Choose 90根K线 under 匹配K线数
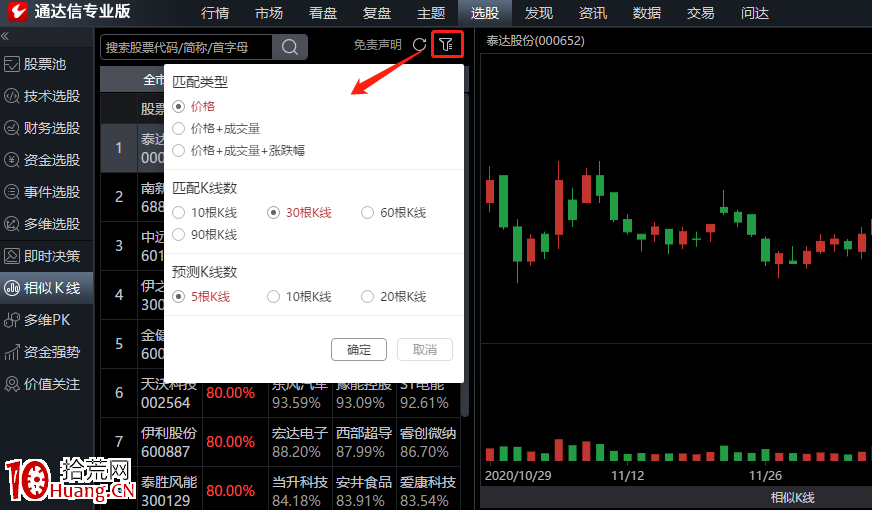The height and width of the screenshot is (510, 872). coord(205,235)
